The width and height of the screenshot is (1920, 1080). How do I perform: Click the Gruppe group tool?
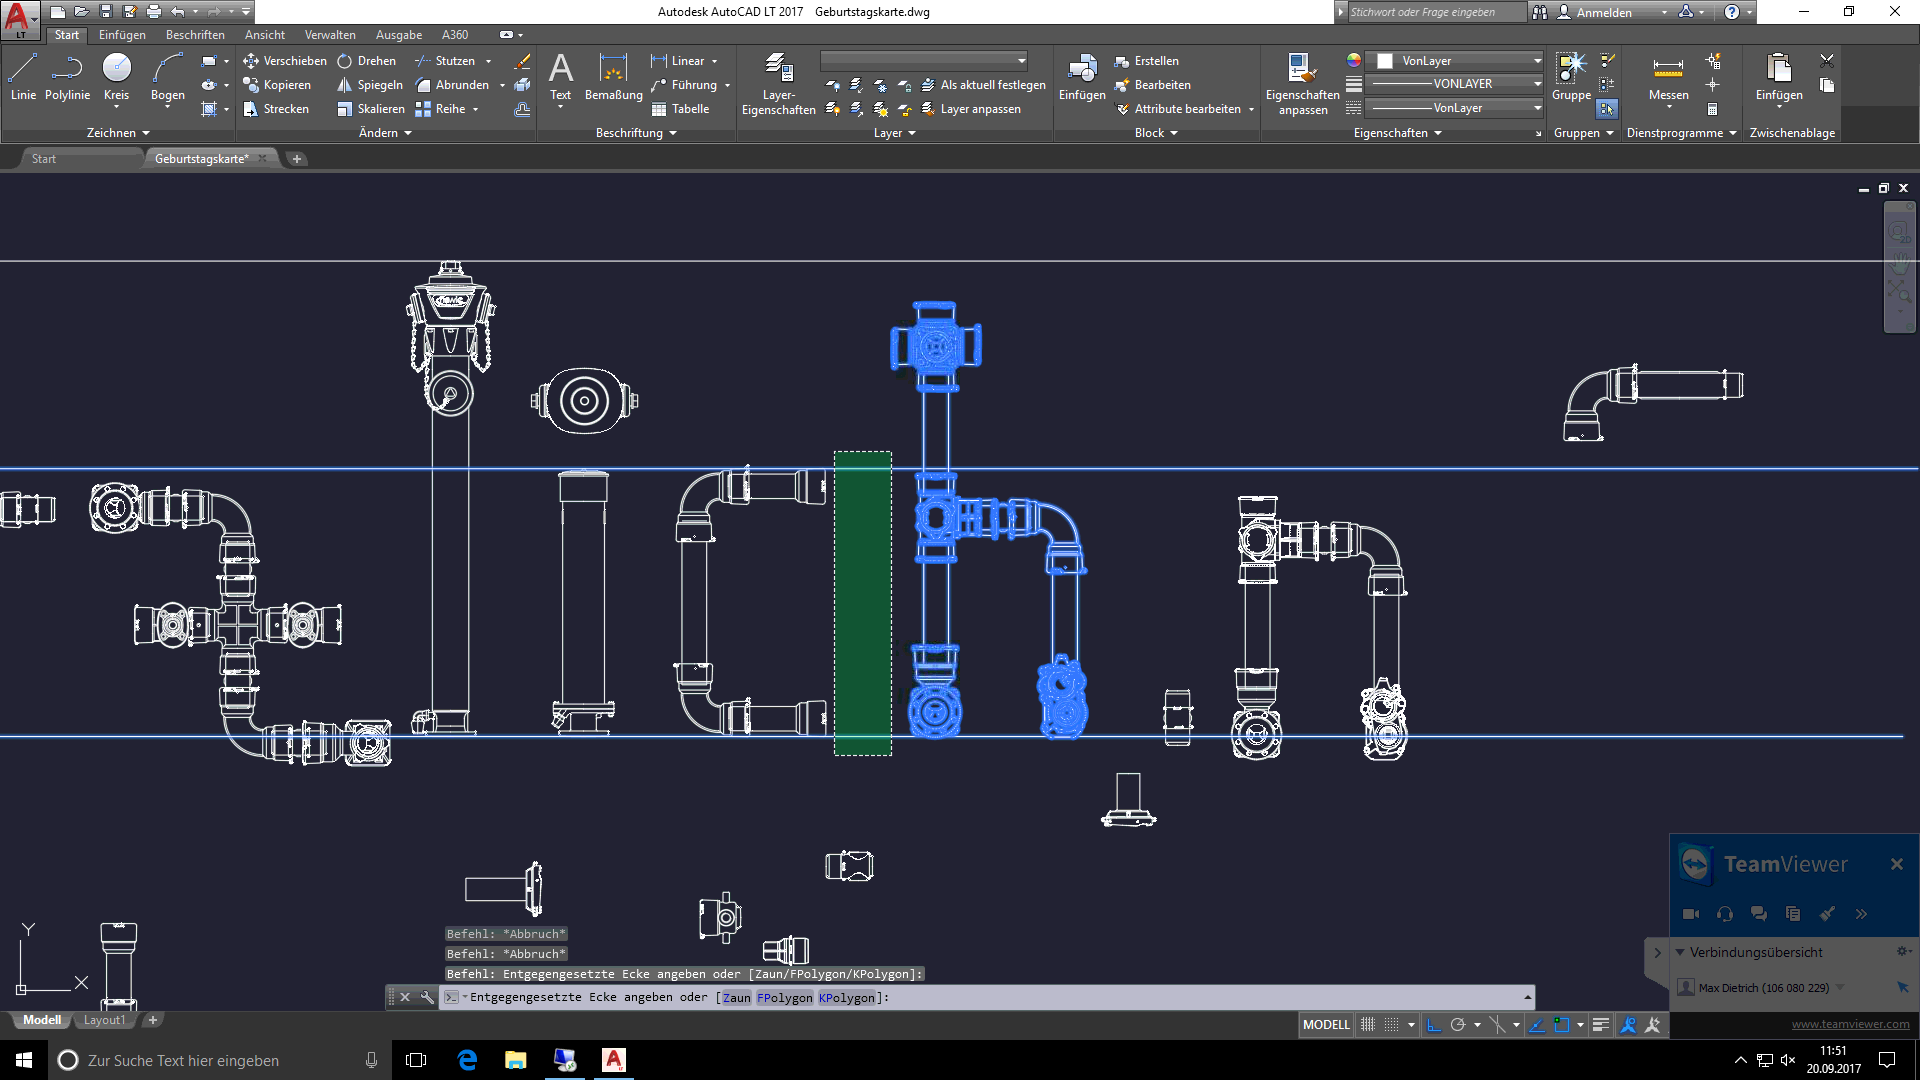tap(1571, 77)
